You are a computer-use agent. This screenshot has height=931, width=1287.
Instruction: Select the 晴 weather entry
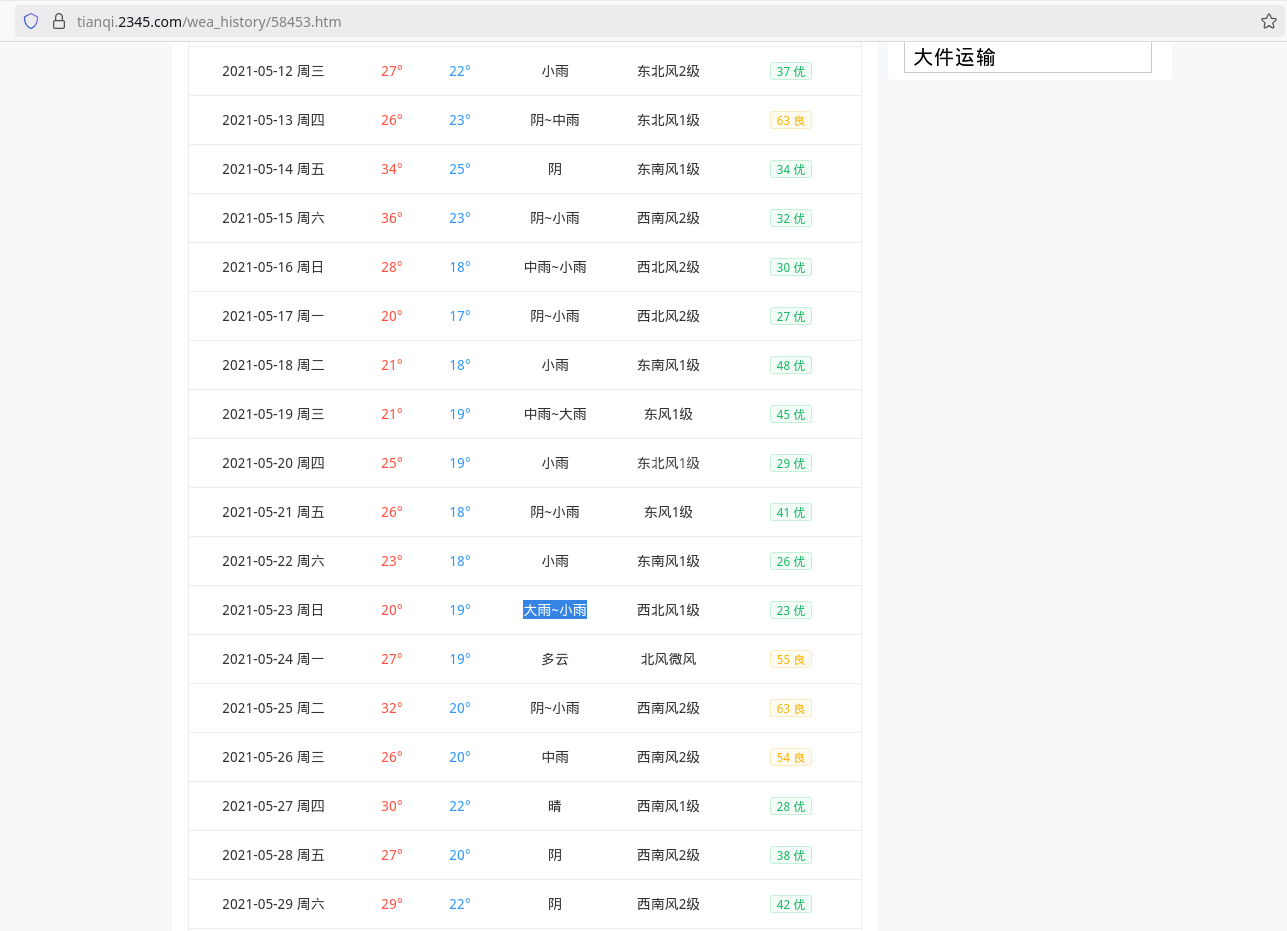(555, 806)
